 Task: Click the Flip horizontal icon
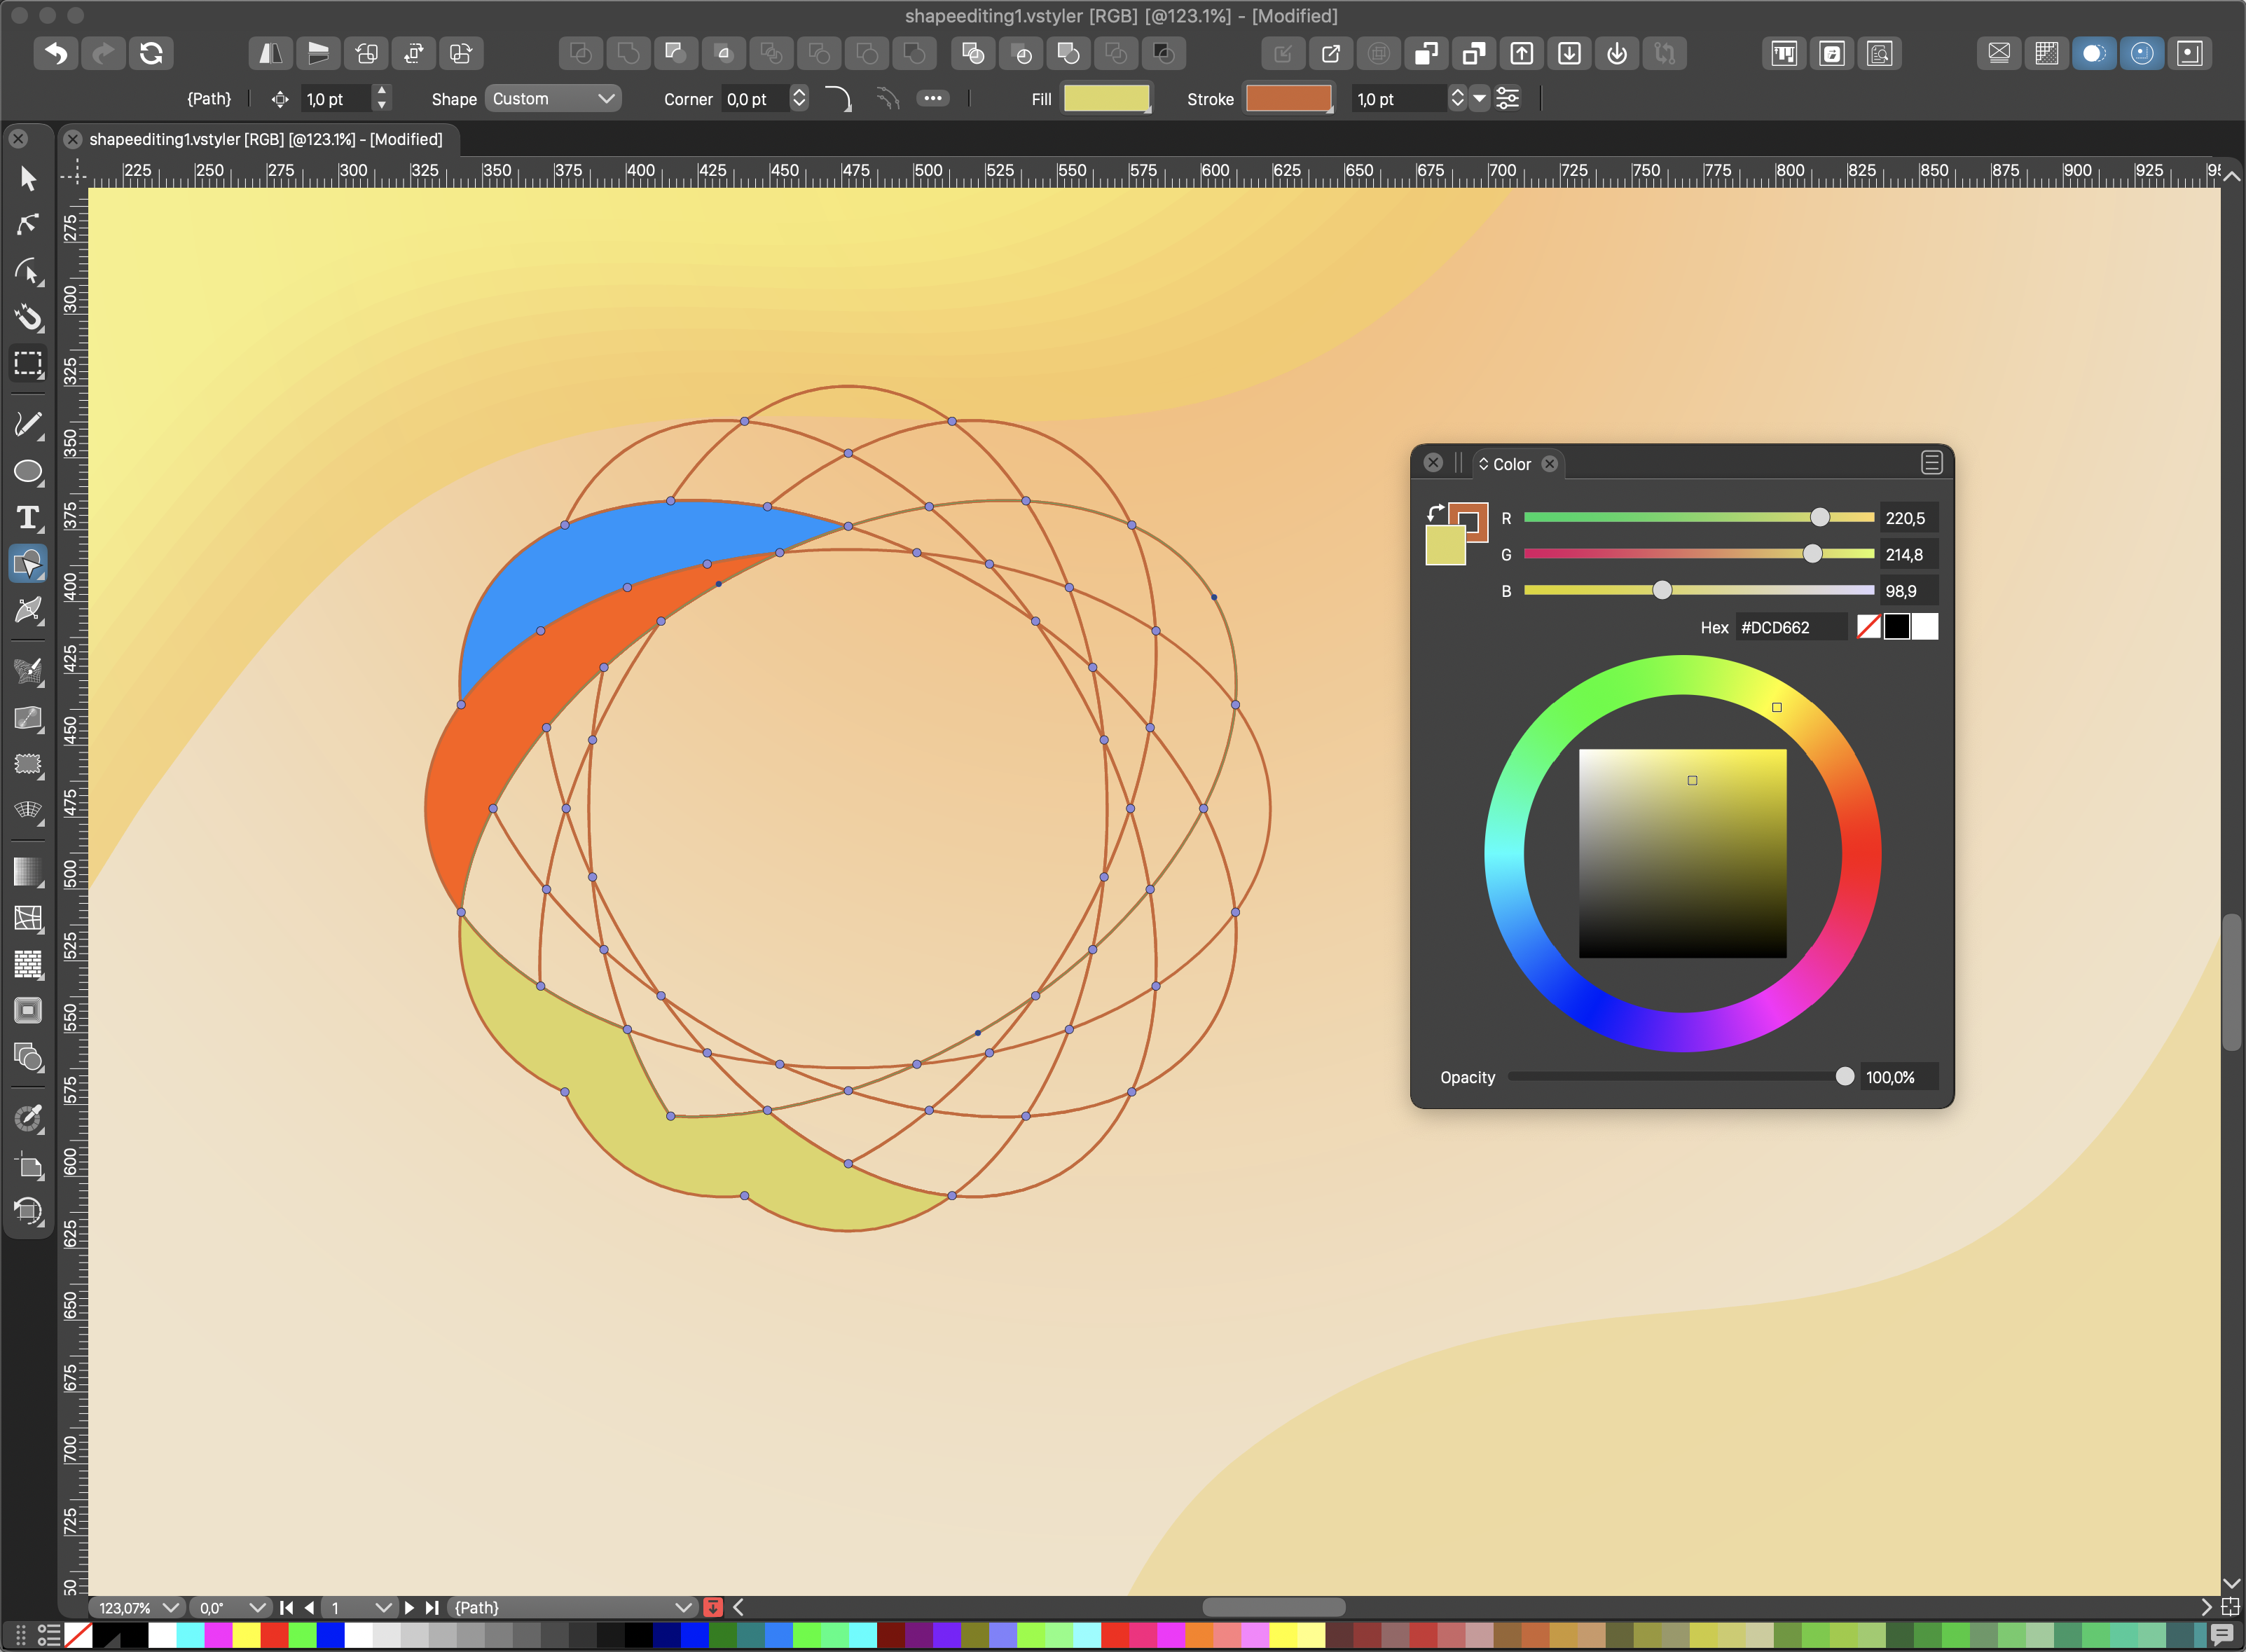(270, 53)
